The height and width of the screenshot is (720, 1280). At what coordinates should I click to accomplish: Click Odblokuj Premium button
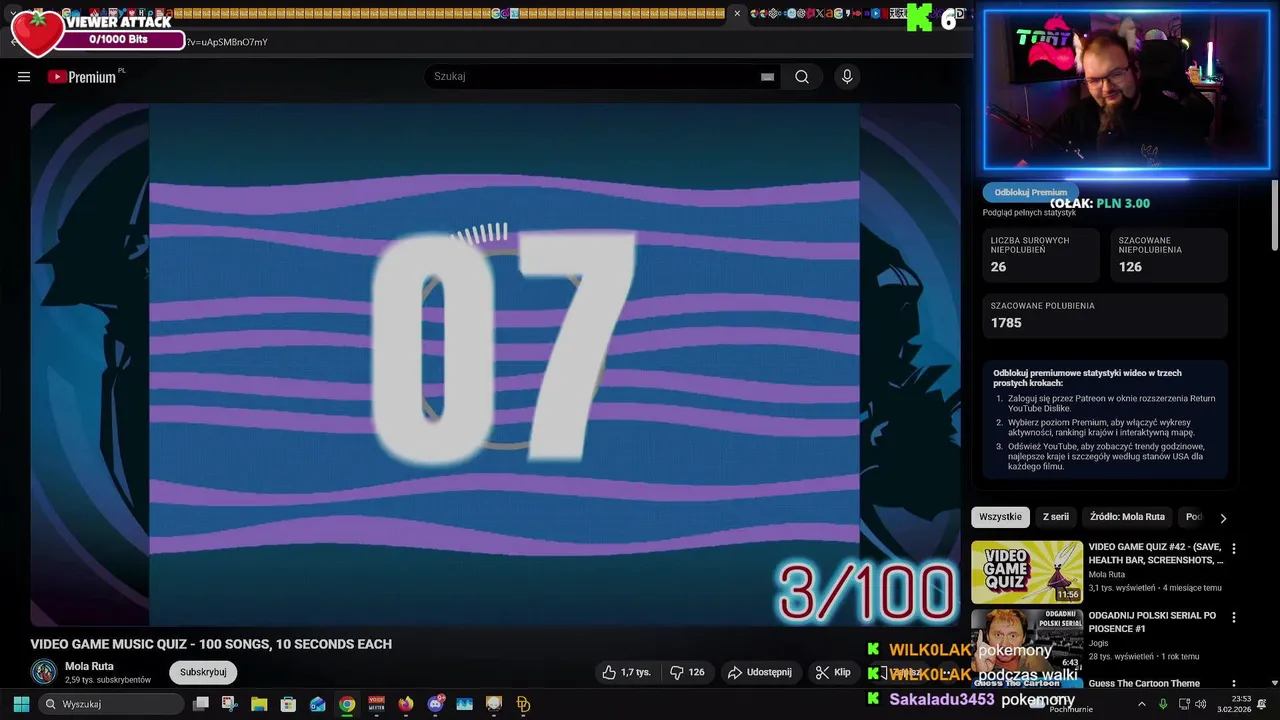click(1030, 192)
